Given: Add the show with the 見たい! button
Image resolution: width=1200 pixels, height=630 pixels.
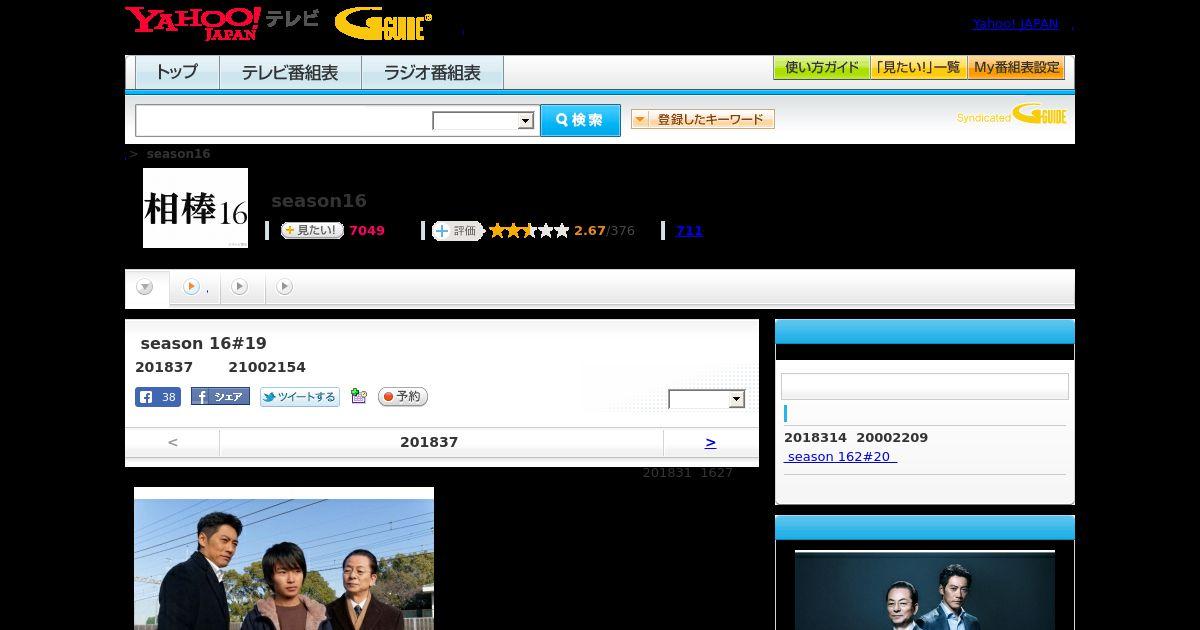Looking at the screenshot, I should point(312,231).
